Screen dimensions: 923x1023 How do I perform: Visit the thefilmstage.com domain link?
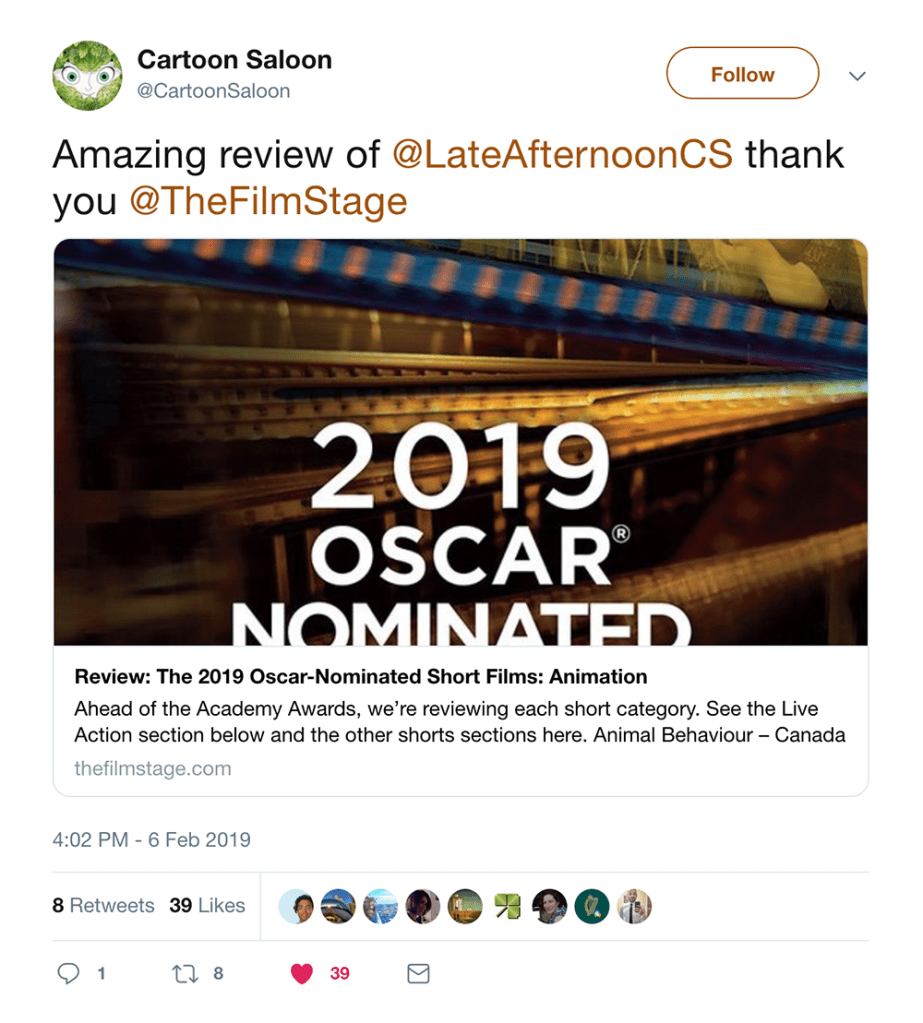coord(152,769)
